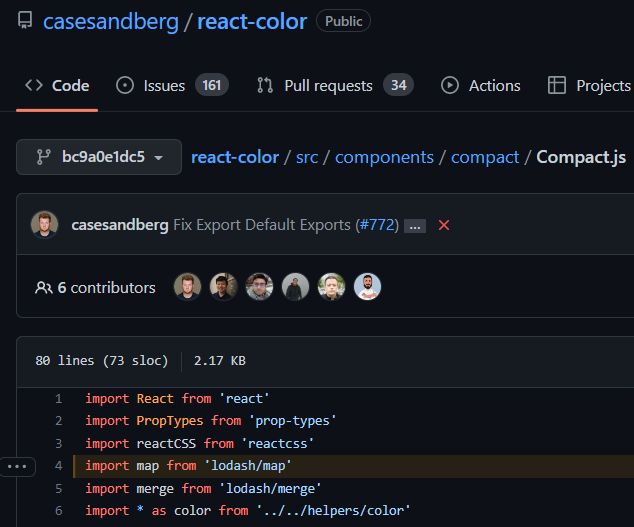Click the 34 pull requests counter
Screen dimensions: 634x527
point(398,85)
